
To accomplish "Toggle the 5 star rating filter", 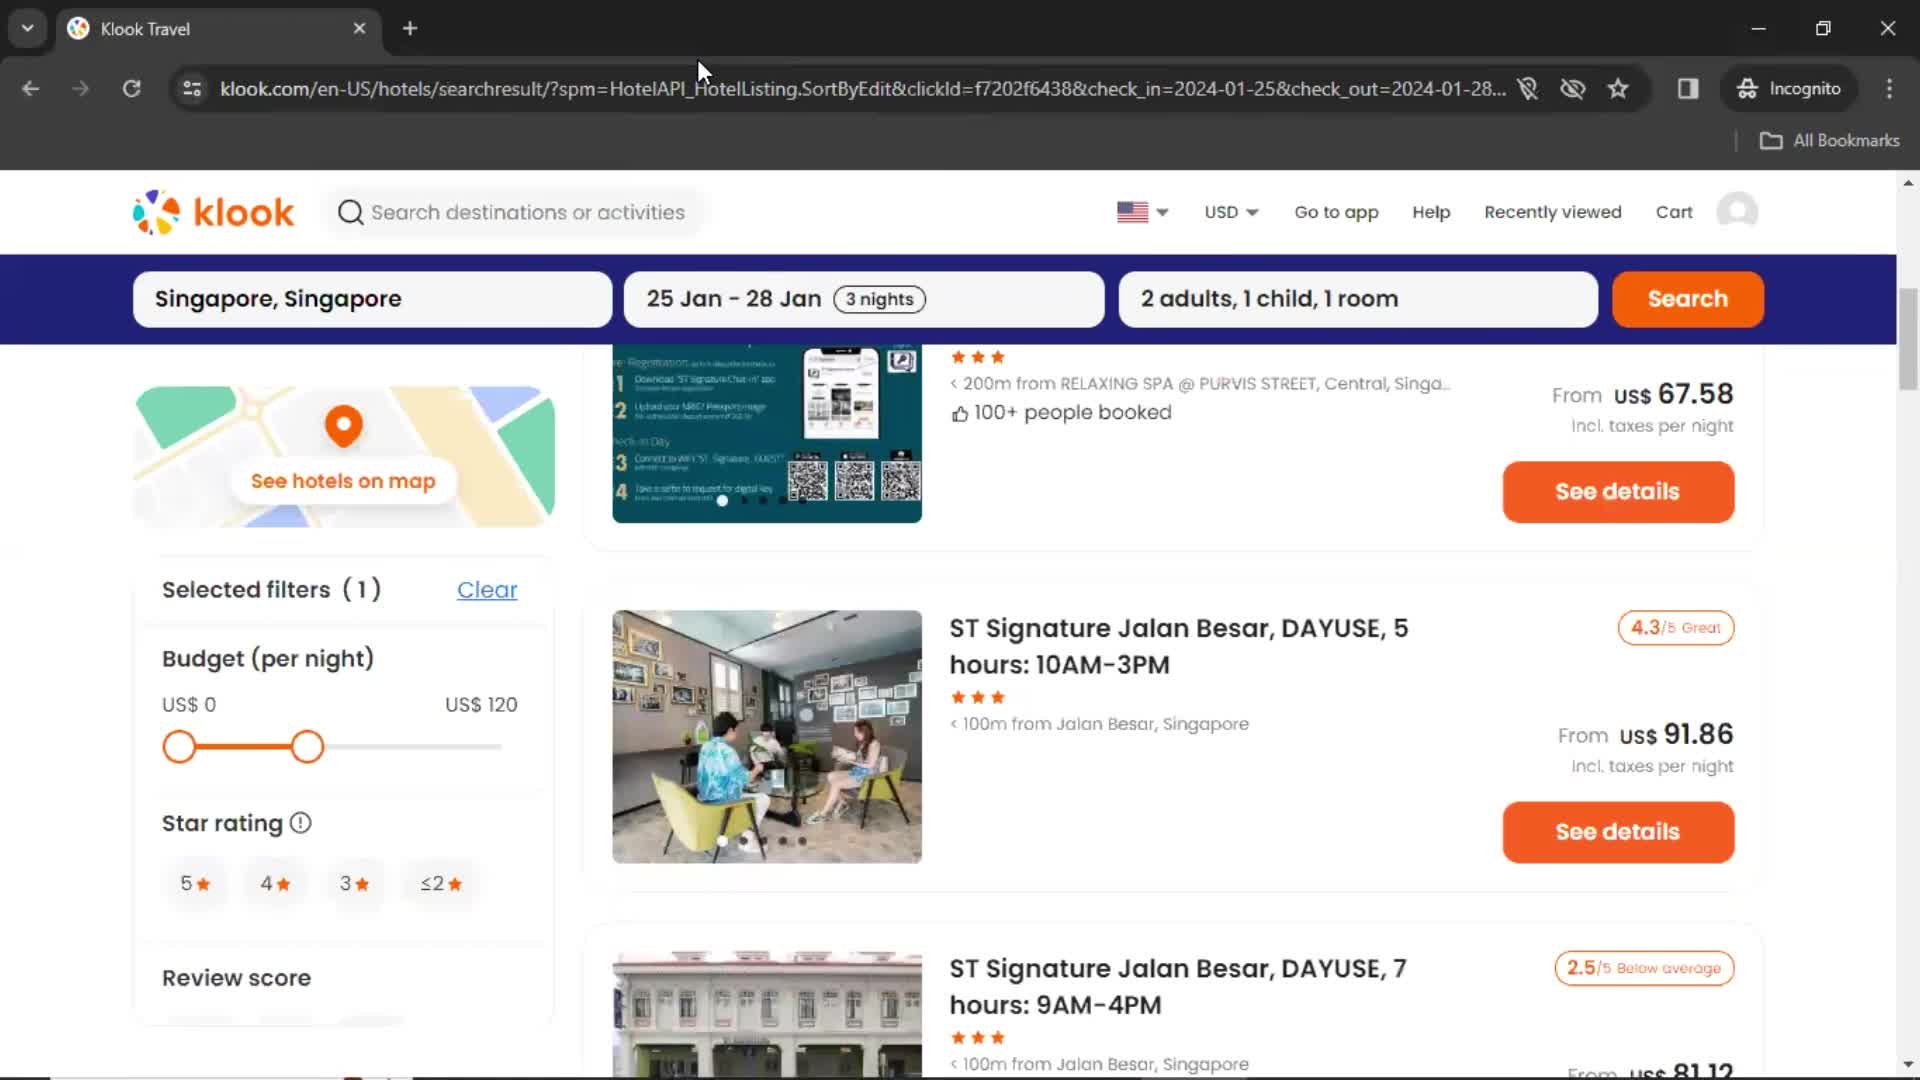I will coord(195,884).
